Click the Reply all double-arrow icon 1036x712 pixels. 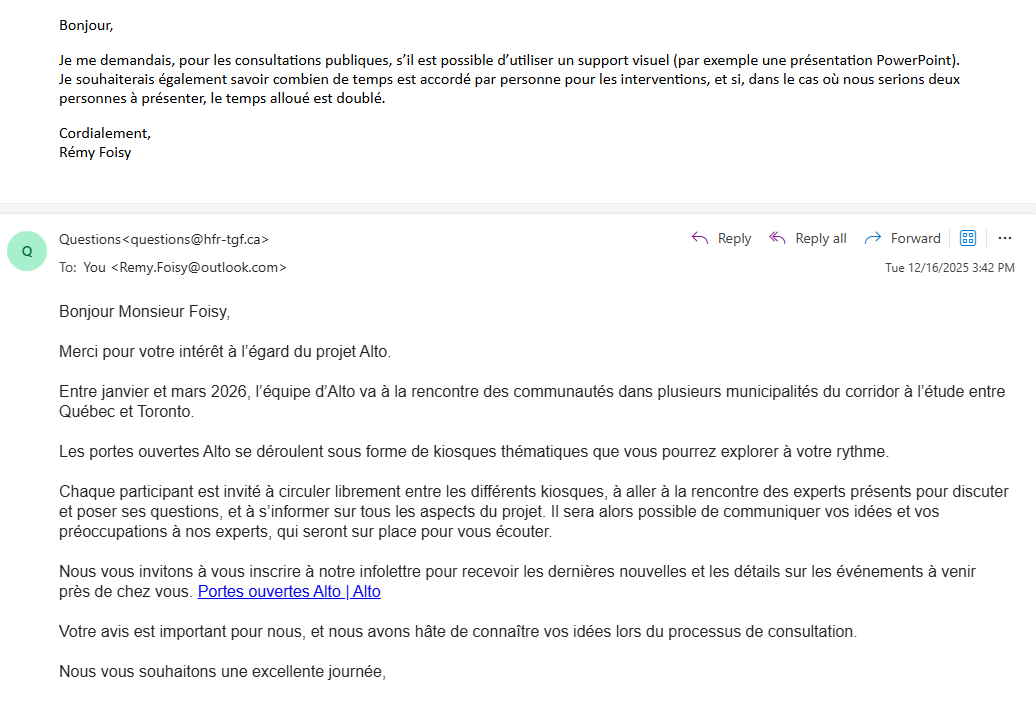[777, 238]
